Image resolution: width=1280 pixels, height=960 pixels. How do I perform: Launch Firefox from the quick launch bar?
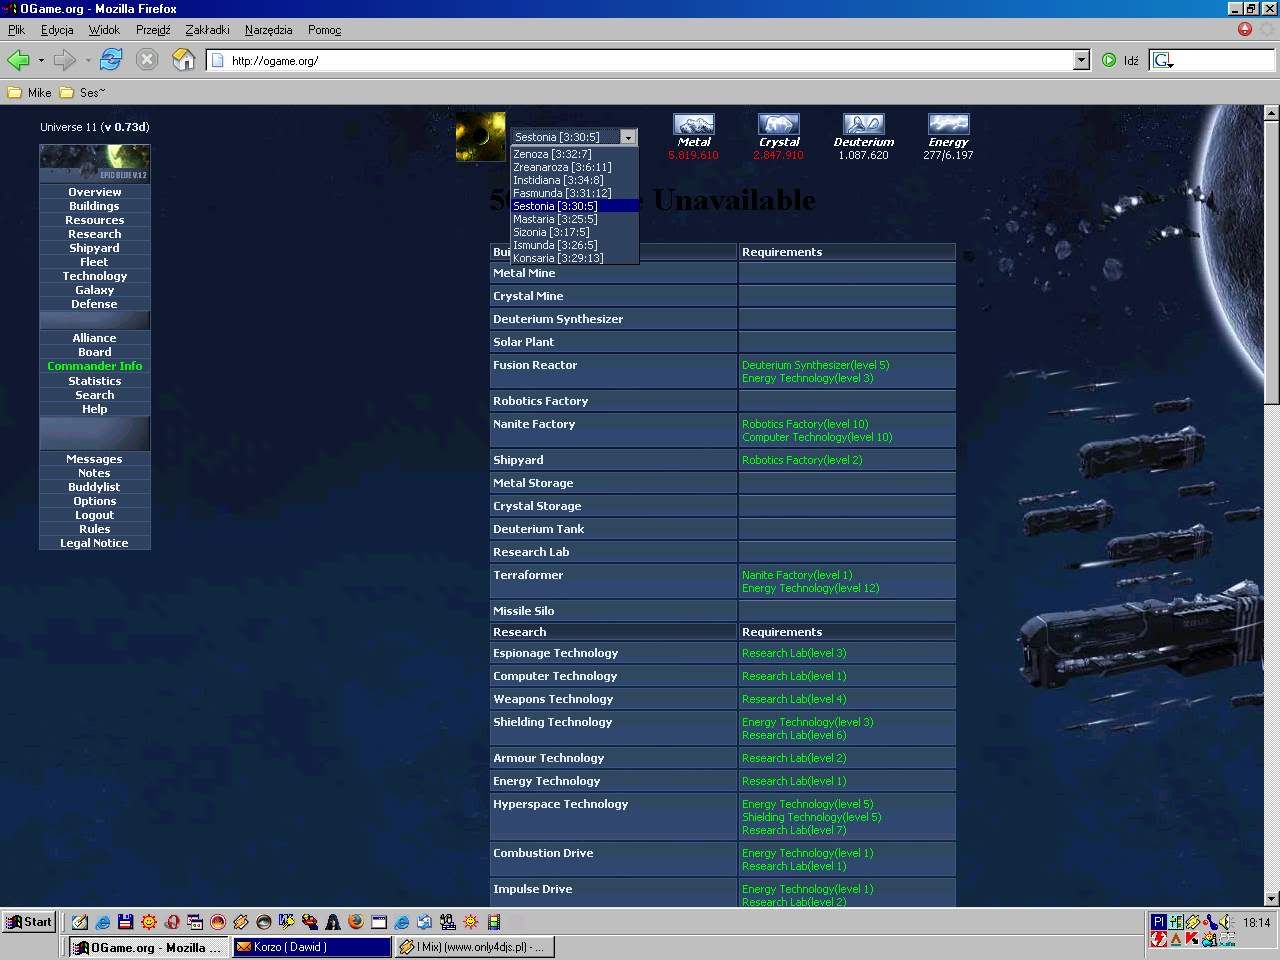356,922
